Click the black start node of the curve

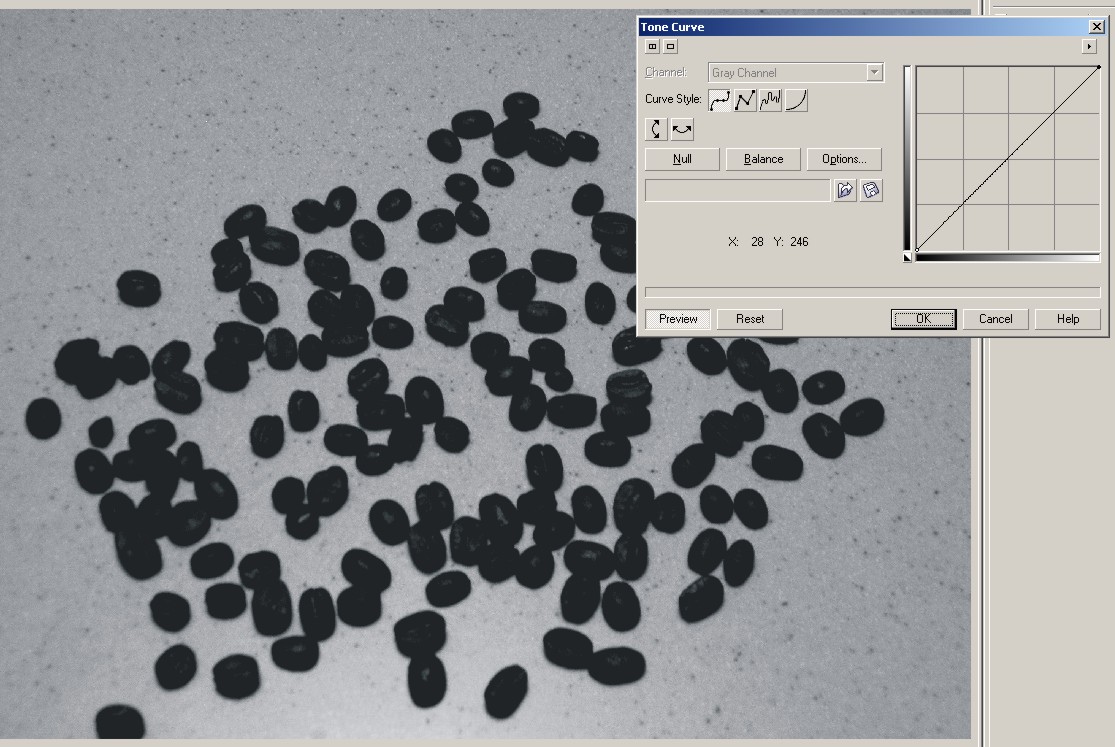(x=917, y=250)
